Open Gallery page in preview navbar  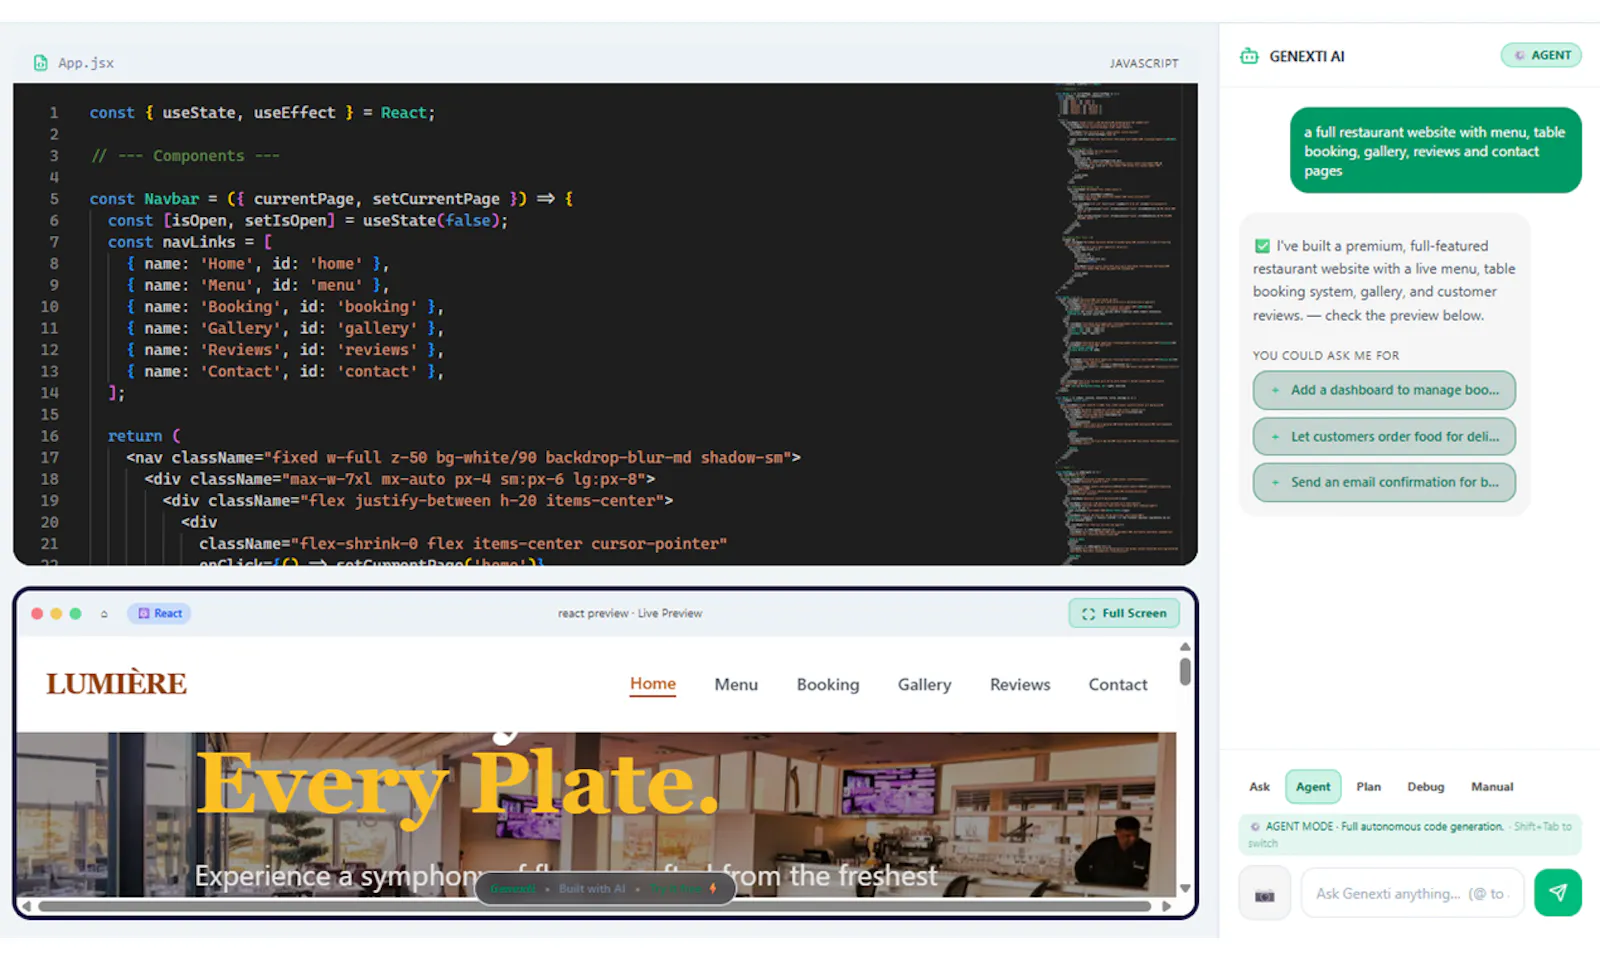pos(924,685)
